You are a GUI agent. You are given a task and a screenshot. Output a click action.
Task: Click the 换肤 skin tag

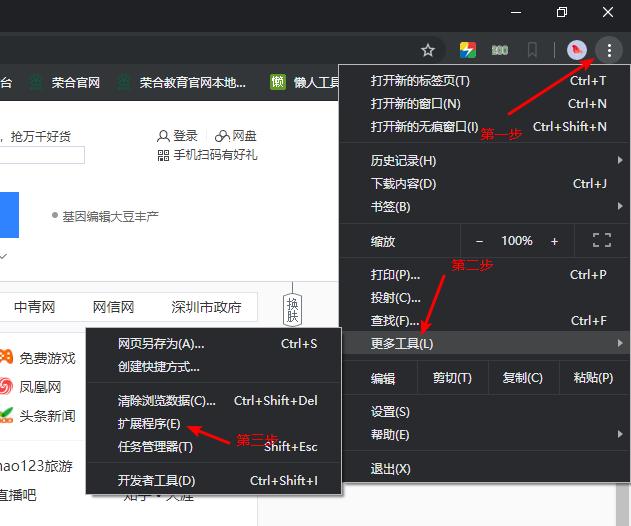[293, 310]
